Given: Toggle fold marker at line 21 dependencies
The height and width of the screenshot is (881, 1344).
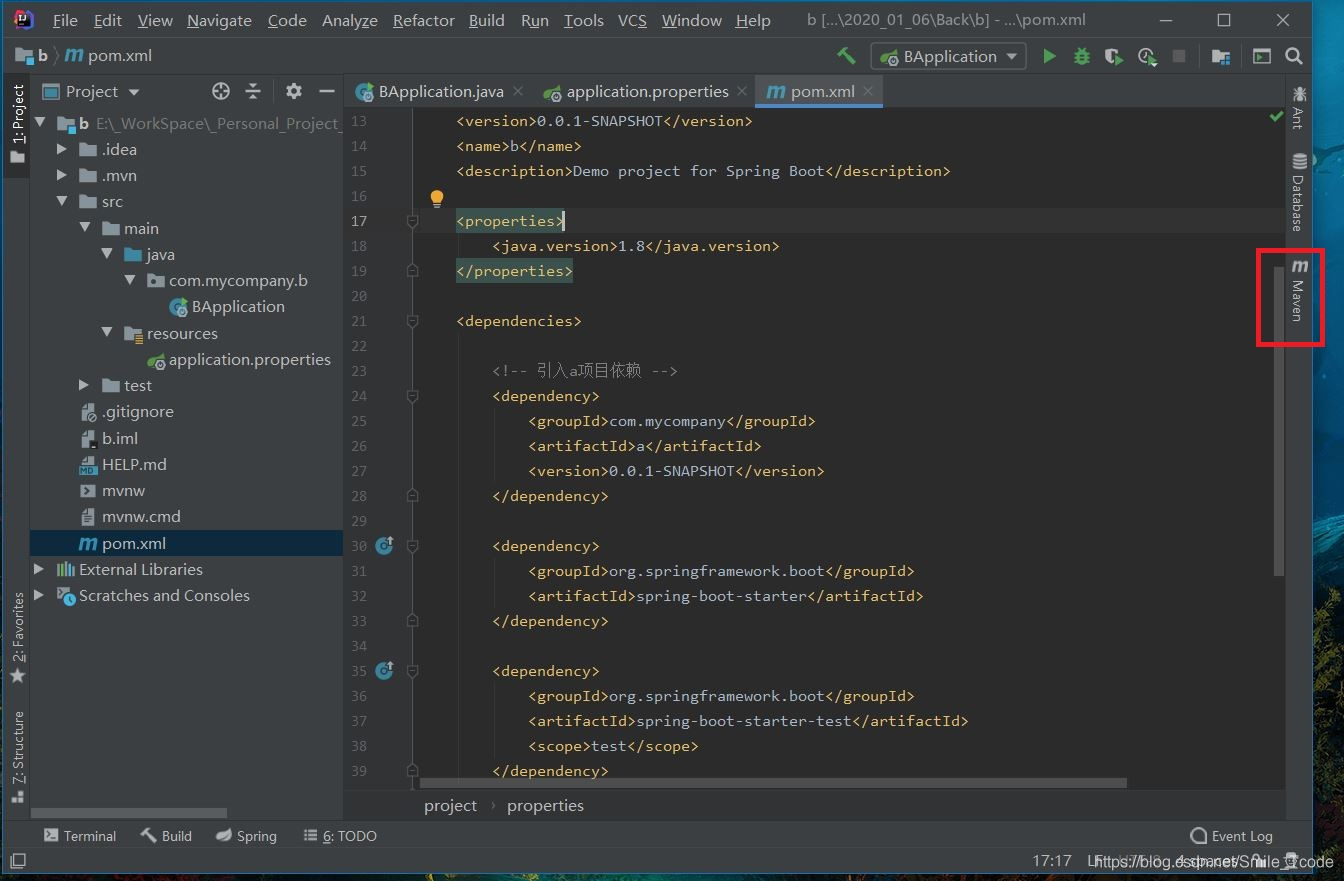Looking at the screenshot, I should click(x=412, y=321).
